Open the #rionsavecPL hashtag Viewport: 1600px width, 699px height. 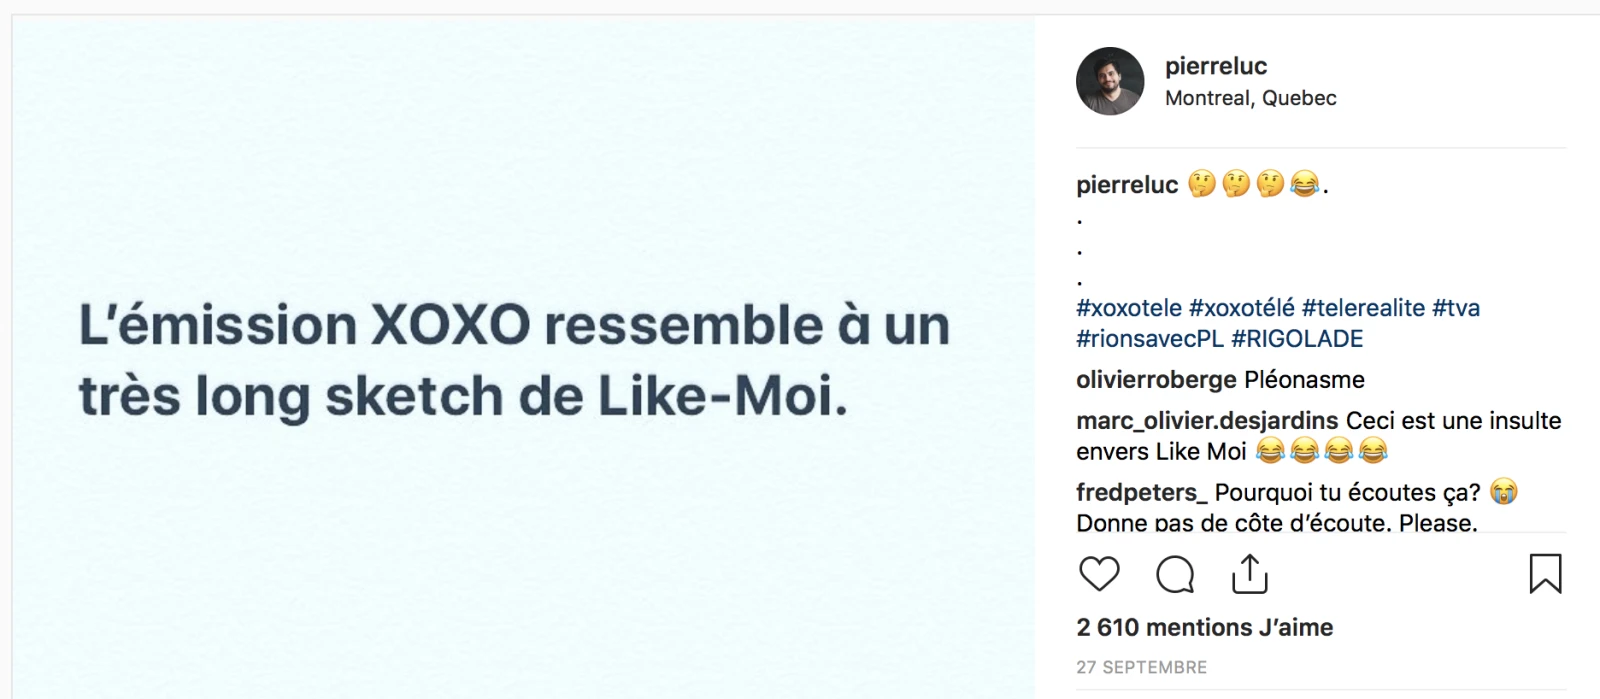pos(1150,339)
